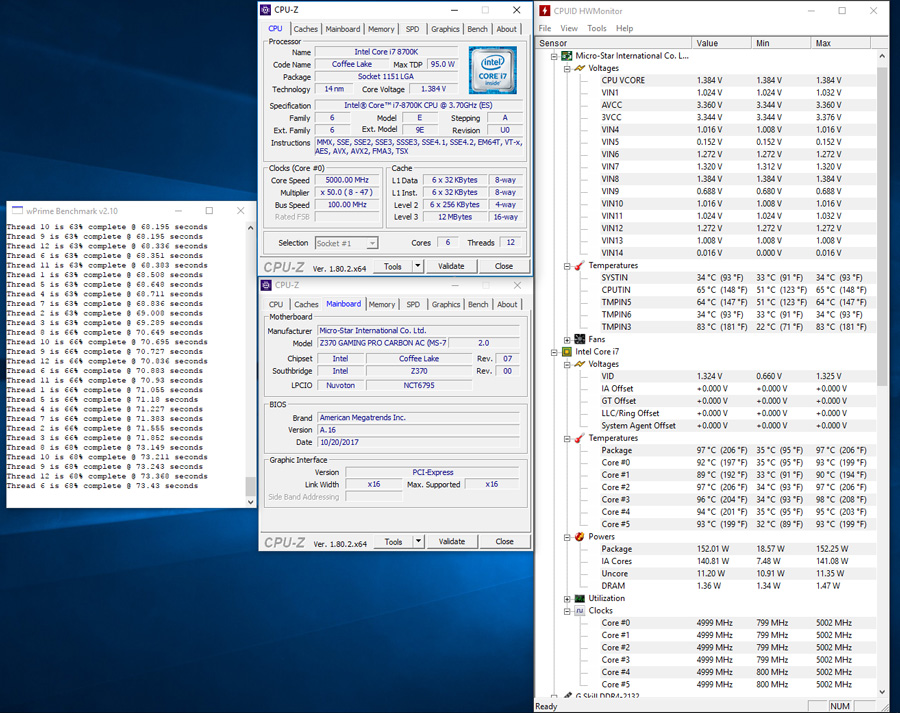Screen dimensions: 900x713
Task: Open the View menu in HWMonitor
Action: point(569,28)
